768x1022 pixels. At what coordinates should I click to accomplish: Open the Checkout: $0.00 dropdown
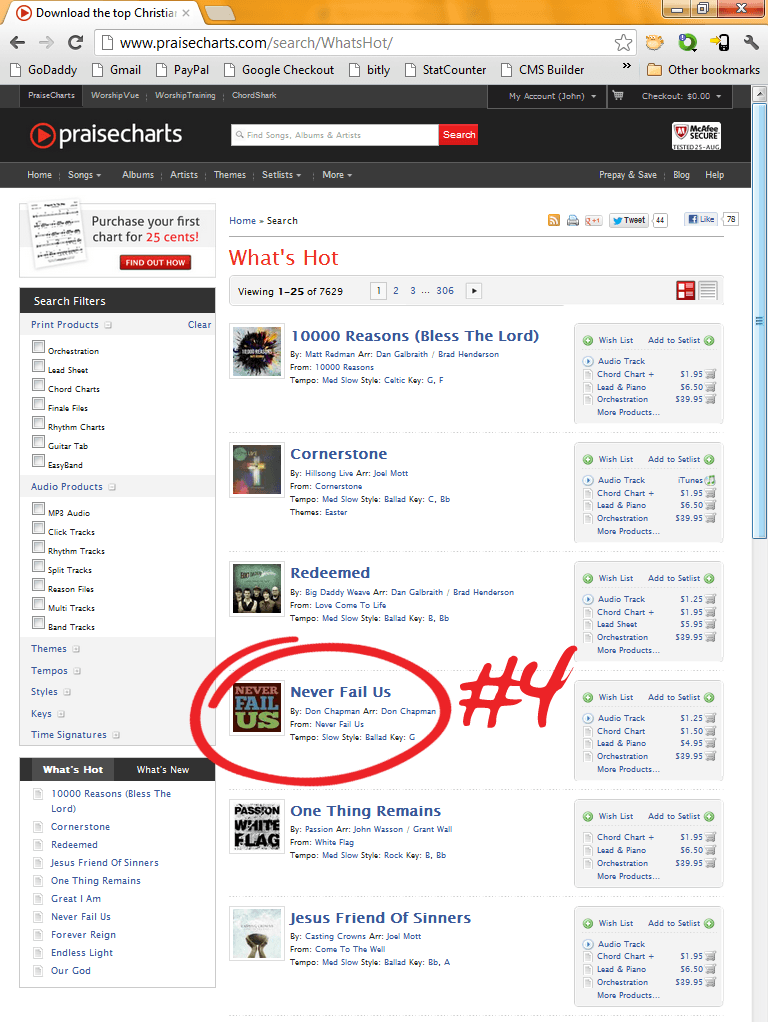[681, 96]
